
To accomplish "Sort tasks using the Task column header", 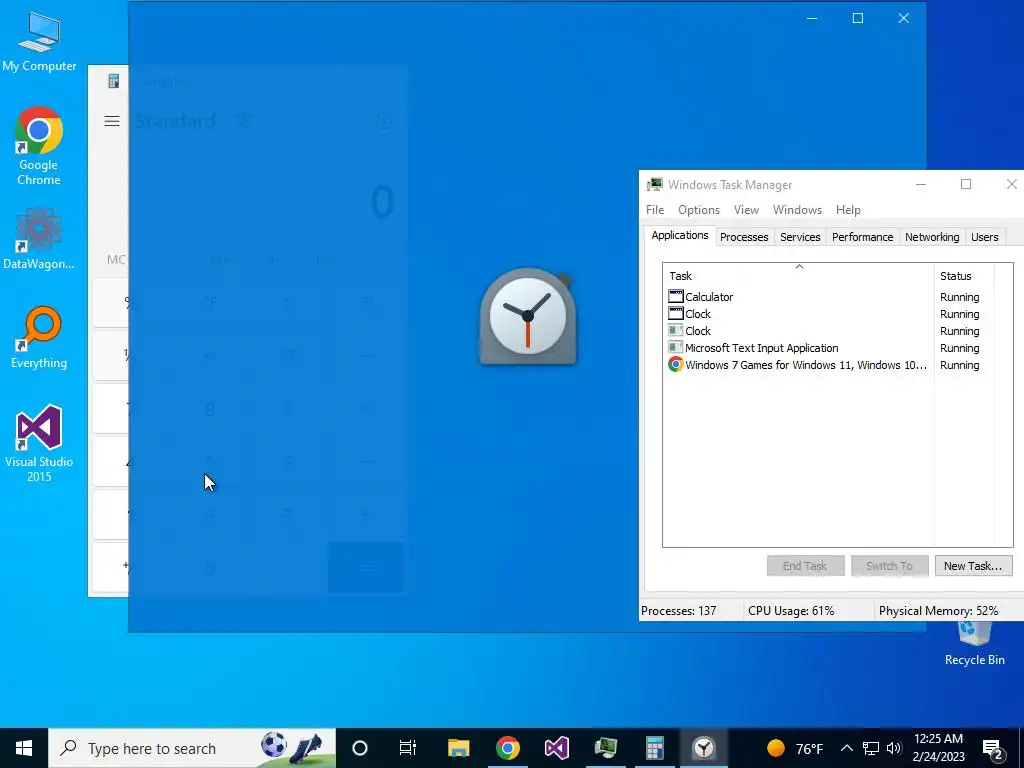I will click(x=799, y=276).
